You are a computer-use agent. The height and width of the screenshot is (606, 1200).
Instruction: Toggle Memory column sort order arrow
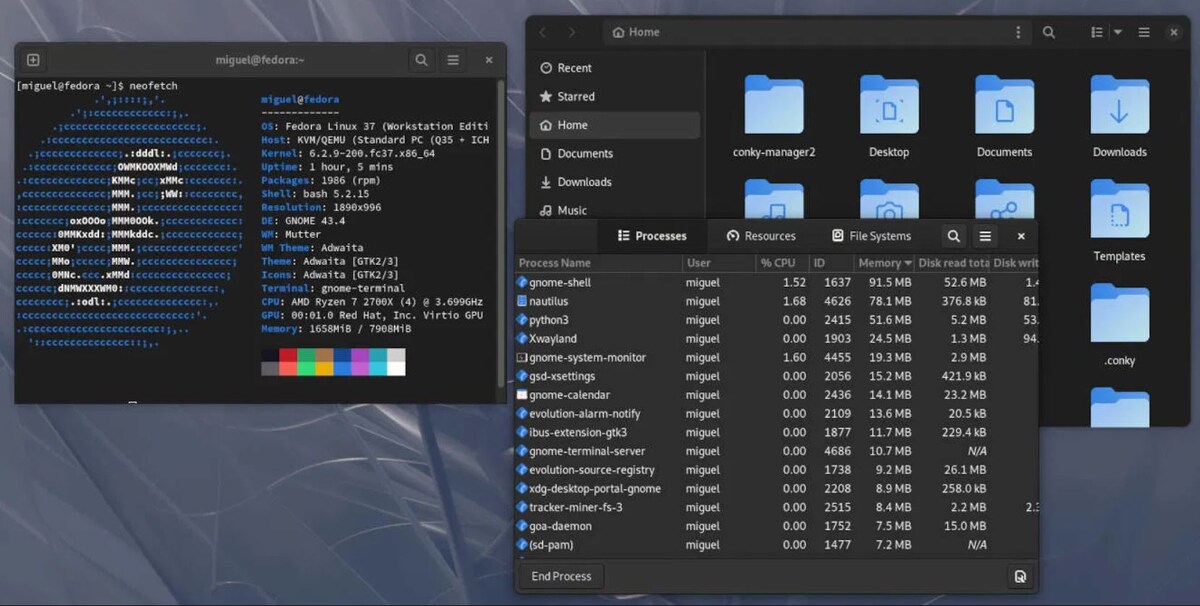pos(908,263)
